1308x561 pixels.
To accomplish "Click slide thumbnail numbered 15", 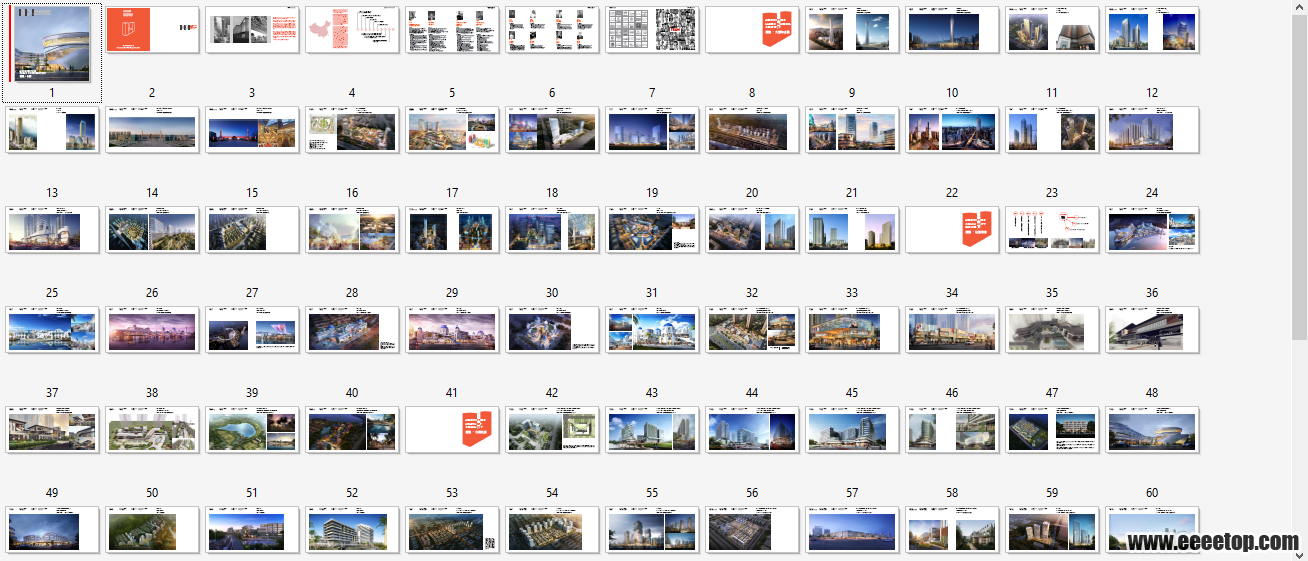I will pyautogui.click(x=252, y=130).
